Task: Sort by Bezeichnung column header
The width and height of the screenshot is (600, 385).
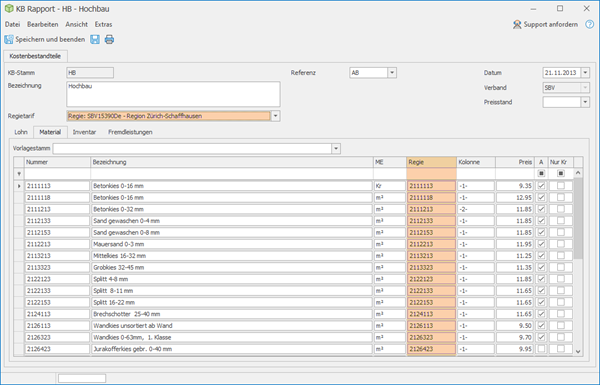Action: tap(232, 162)
